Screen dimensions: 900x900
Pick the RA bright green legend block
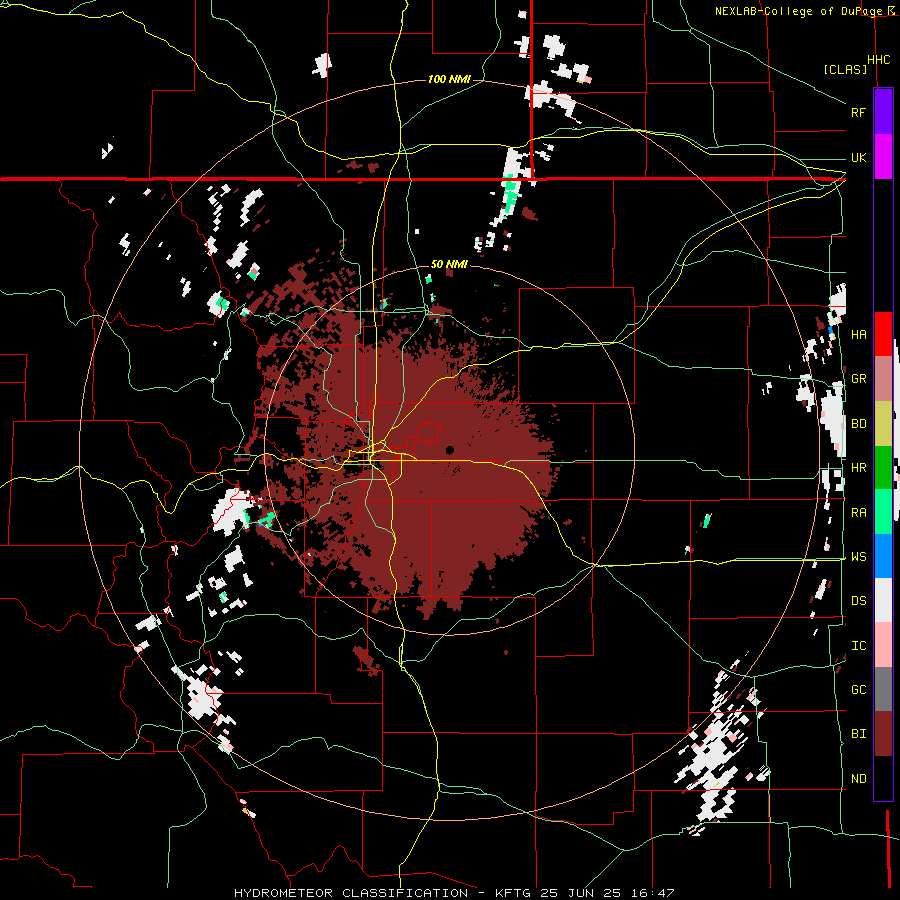(883, 512)
